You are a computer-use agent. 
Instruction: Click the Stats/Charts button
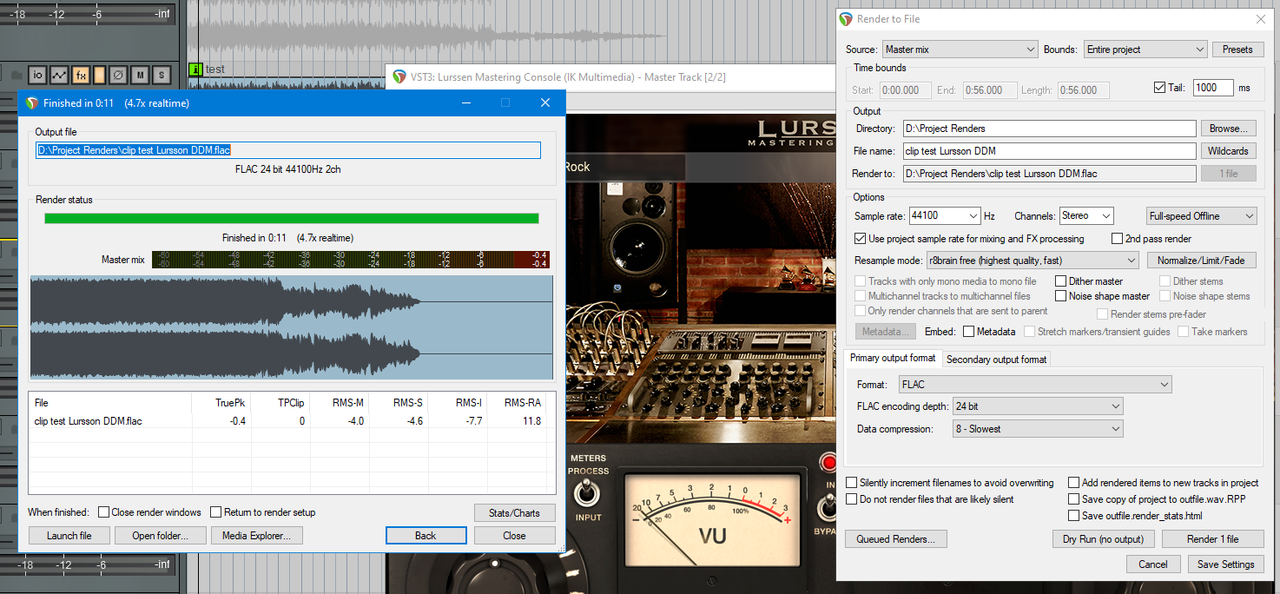[x=514, y=513]
